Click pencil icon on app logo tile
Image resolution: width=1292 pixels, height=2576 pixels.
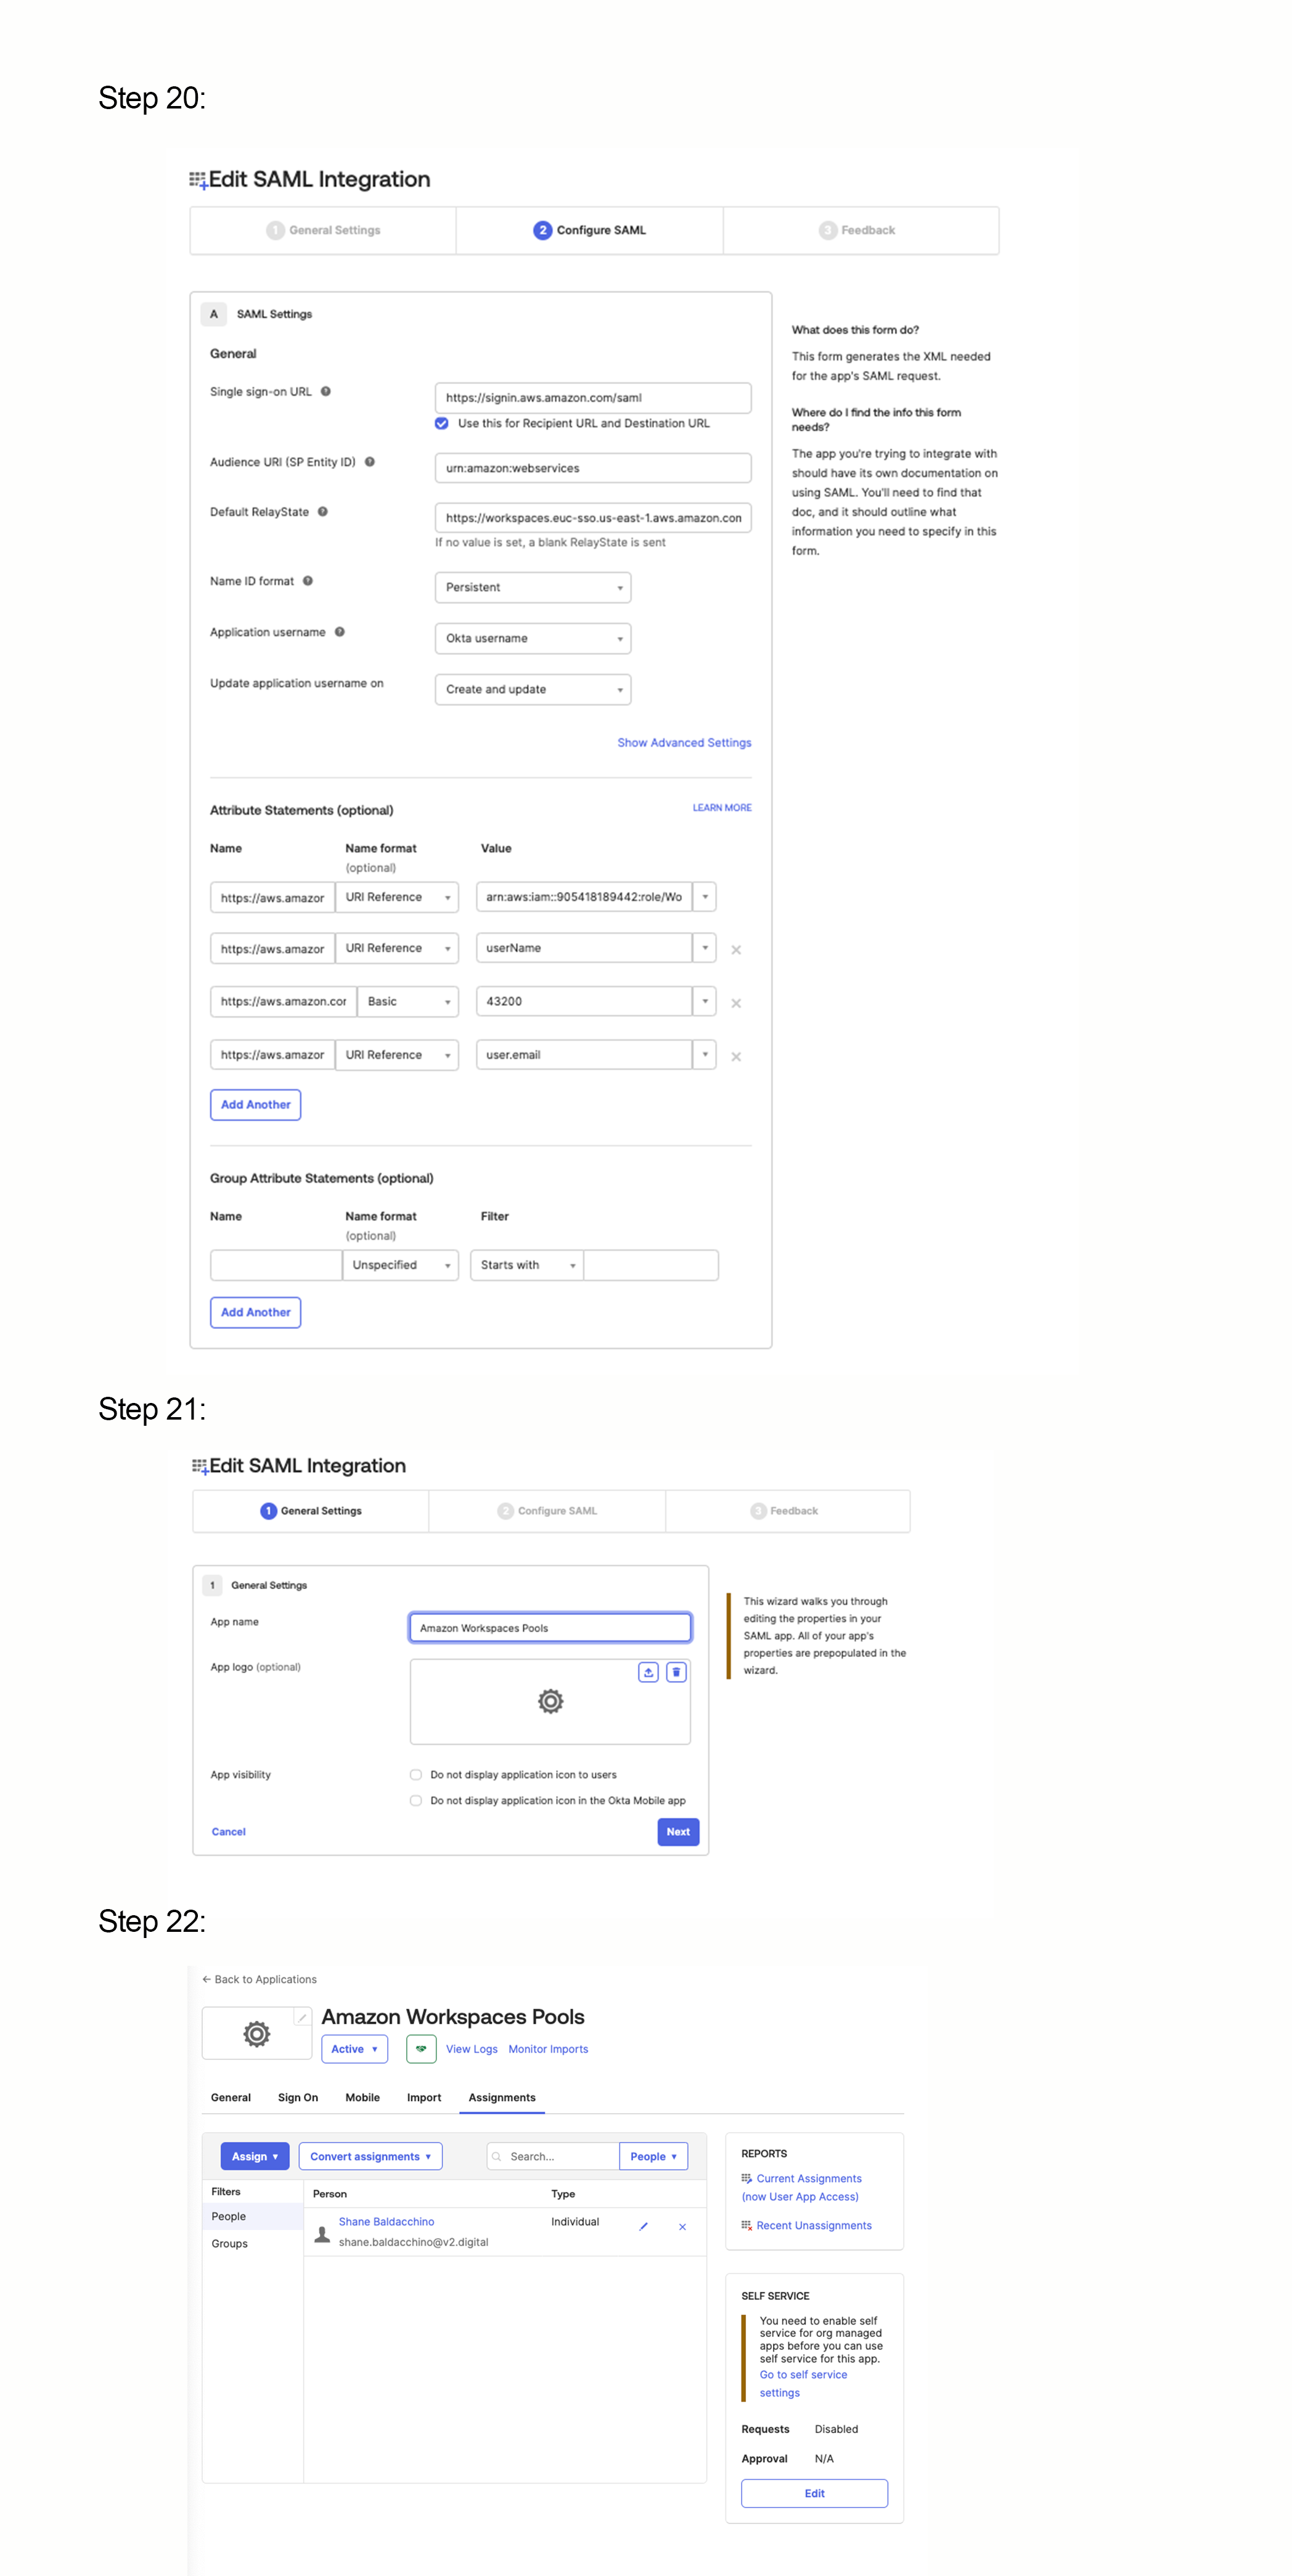pyautogui.click(x=302, y=2018)
